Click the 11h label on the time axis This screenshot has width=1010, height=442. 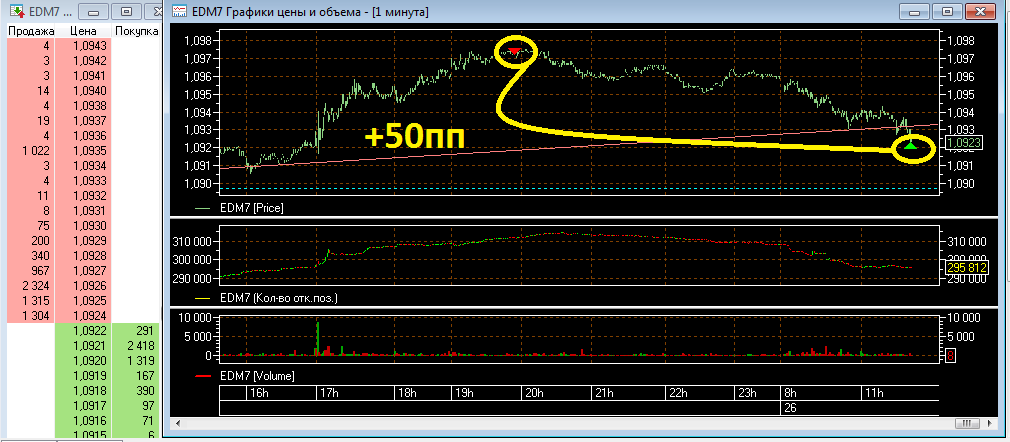tap(873, 393)
